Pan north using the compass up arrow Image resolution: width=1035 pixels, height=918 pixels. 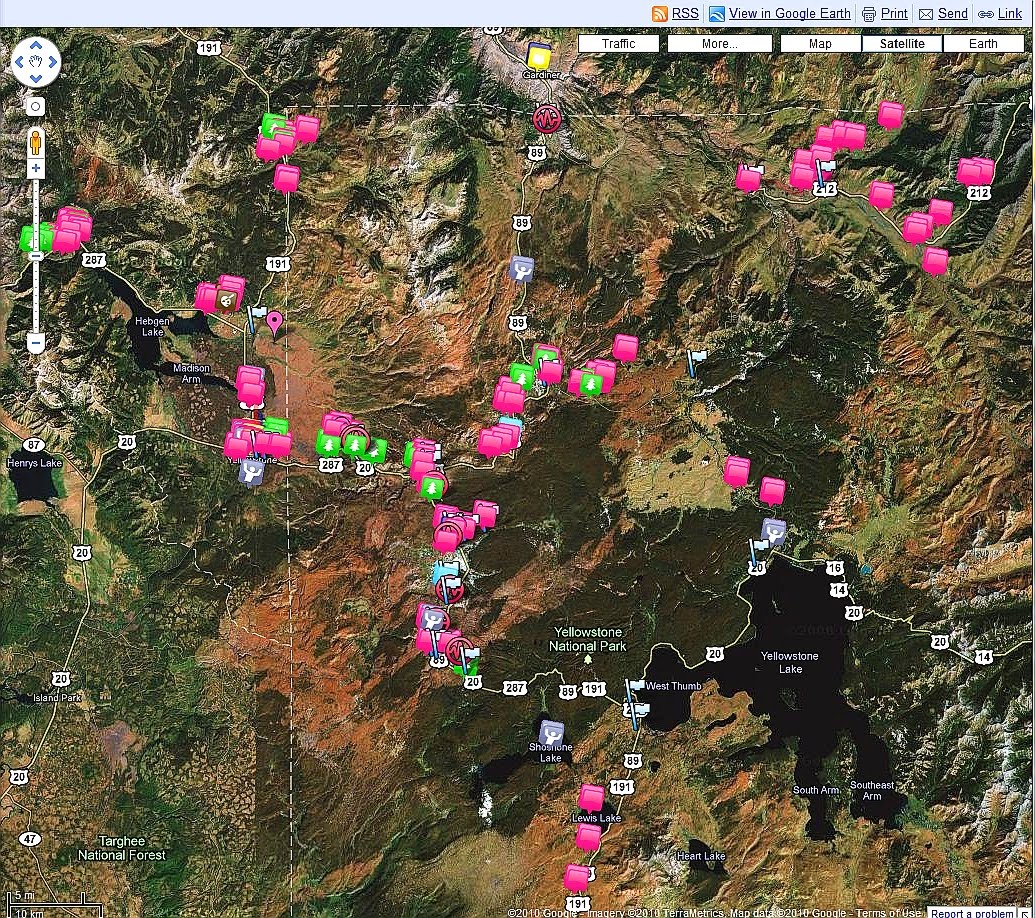tap(36, 44)
